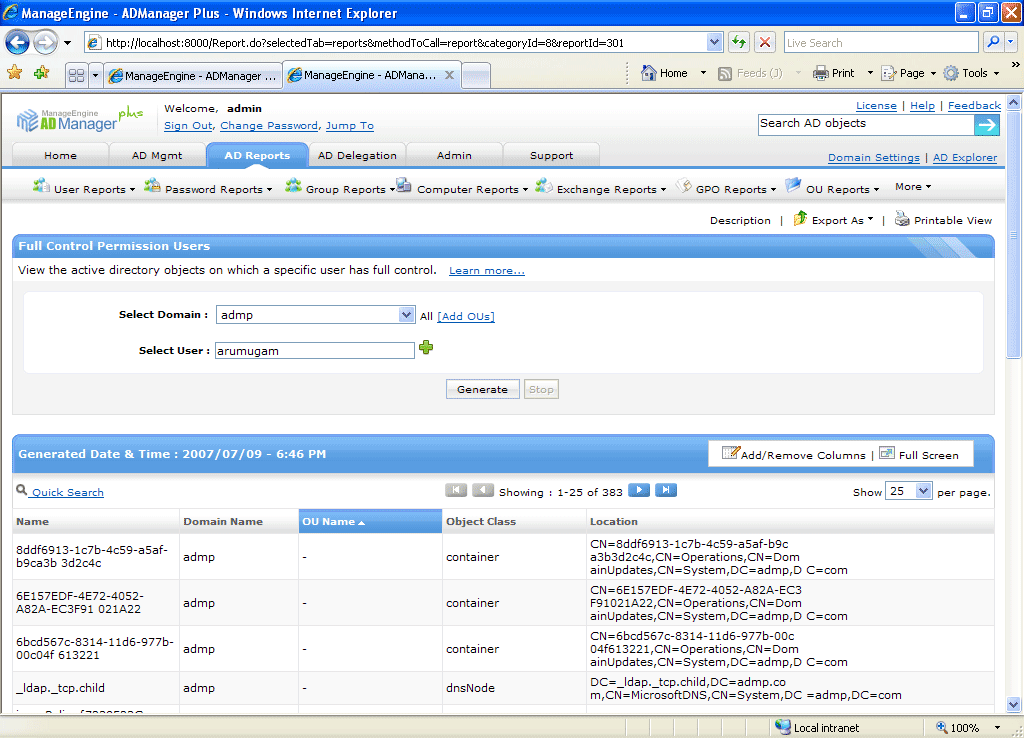The width and height of the screenshot is (1024, 738).
Task: Expand the More reports dropdown
Action: pyautogui.click(x=913, y=187)
